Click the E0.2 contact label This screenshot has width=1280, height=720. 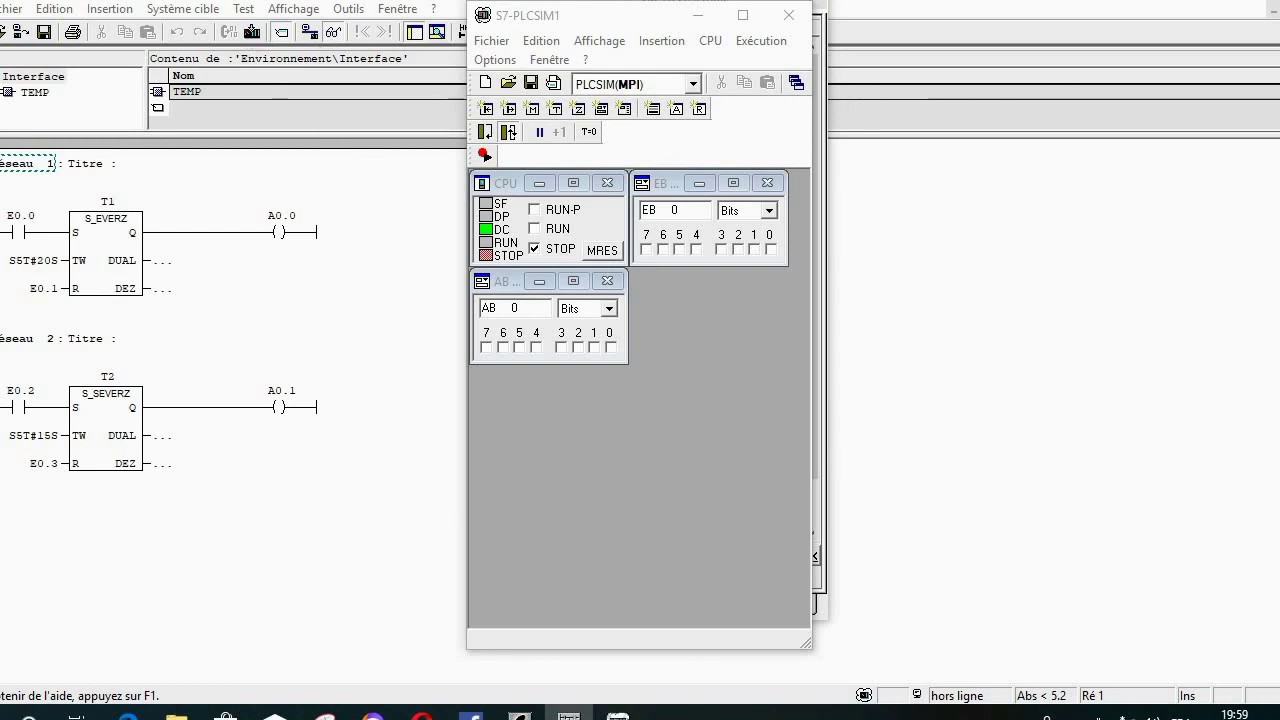[21, 391]
